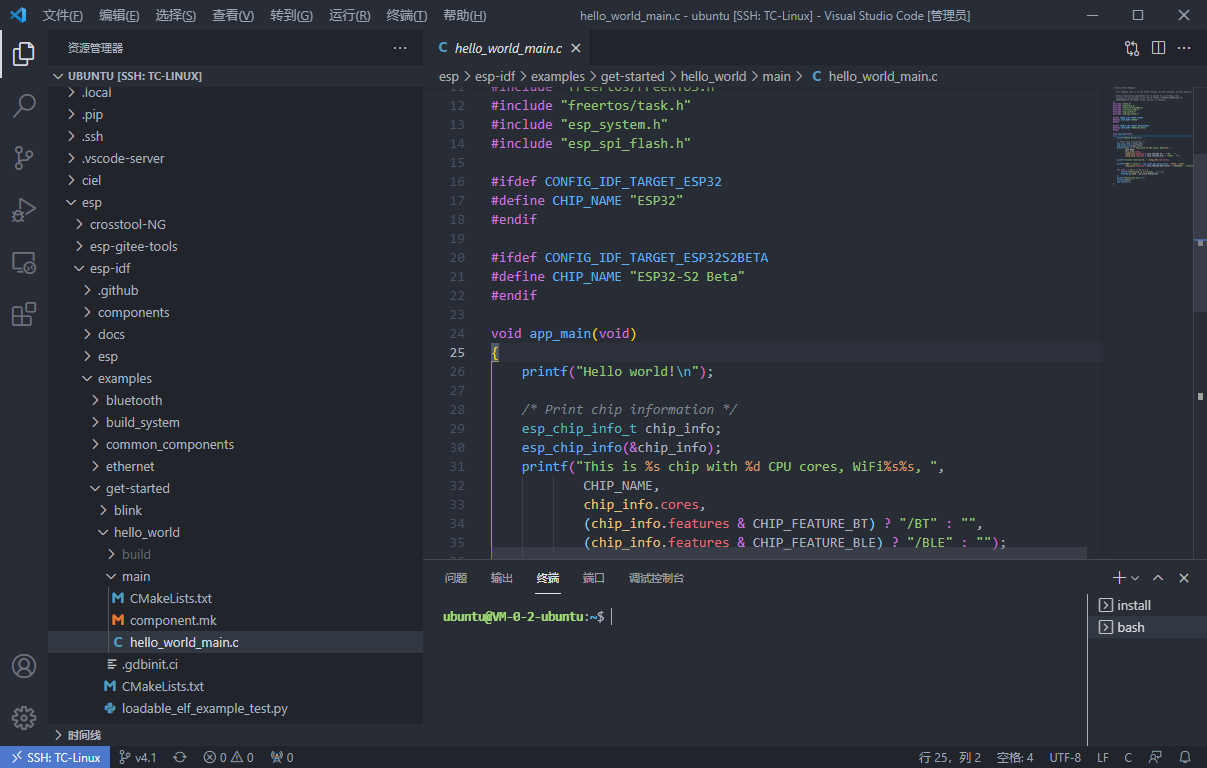The width and height of the screenshot is (1207, 768).
Task: Click the 行 25, 列 2 cursor position indicator
Action: 950,757
